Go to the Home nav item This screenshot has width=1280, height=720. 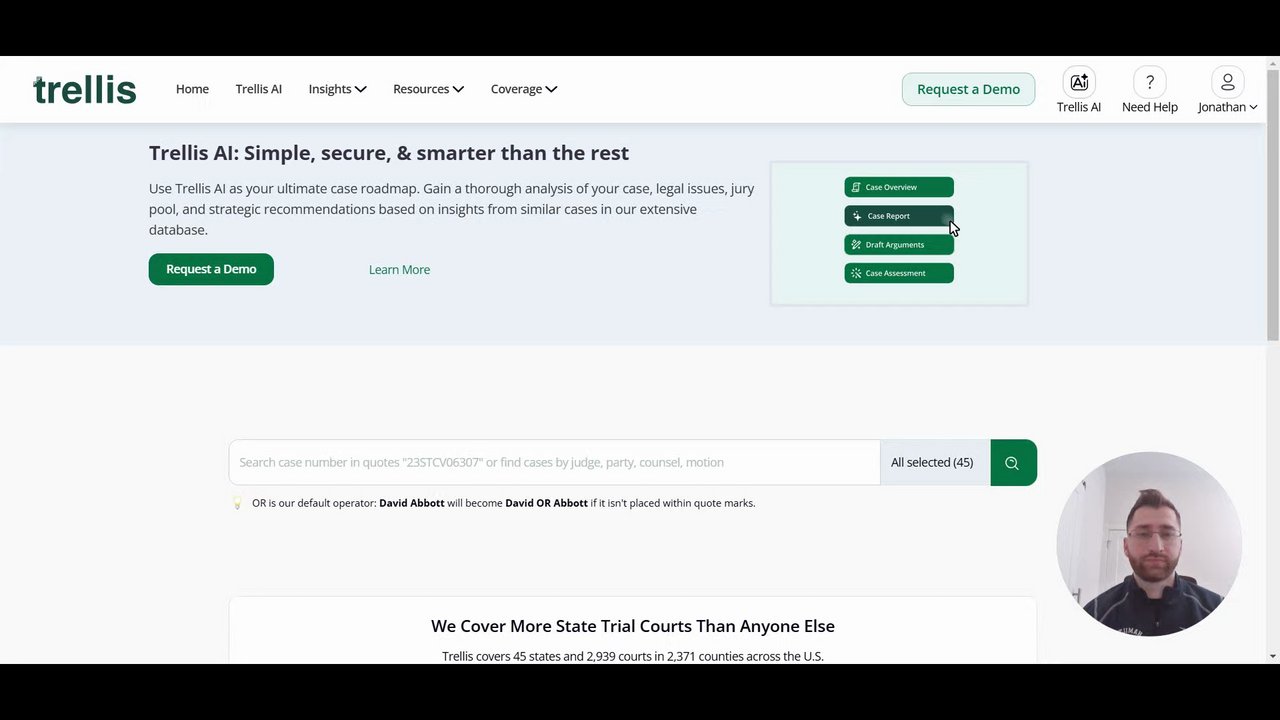coord(192,89)
